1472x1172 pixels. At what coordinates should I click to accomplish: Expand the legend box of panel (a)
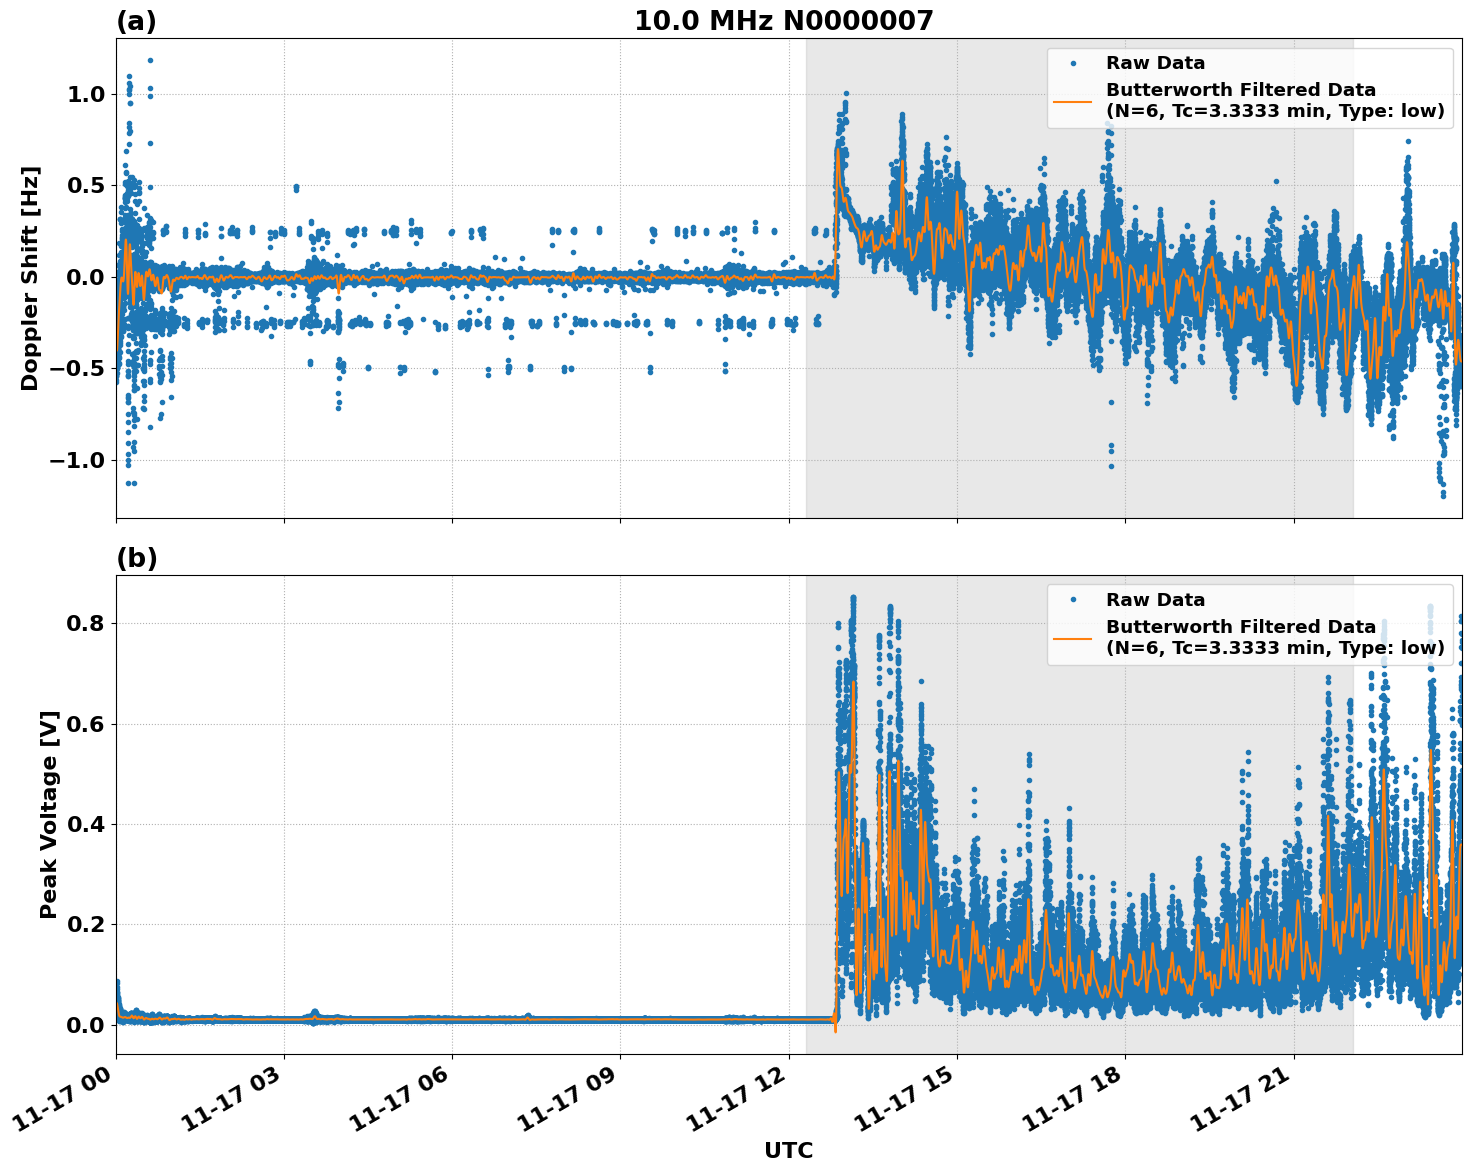1250,90
